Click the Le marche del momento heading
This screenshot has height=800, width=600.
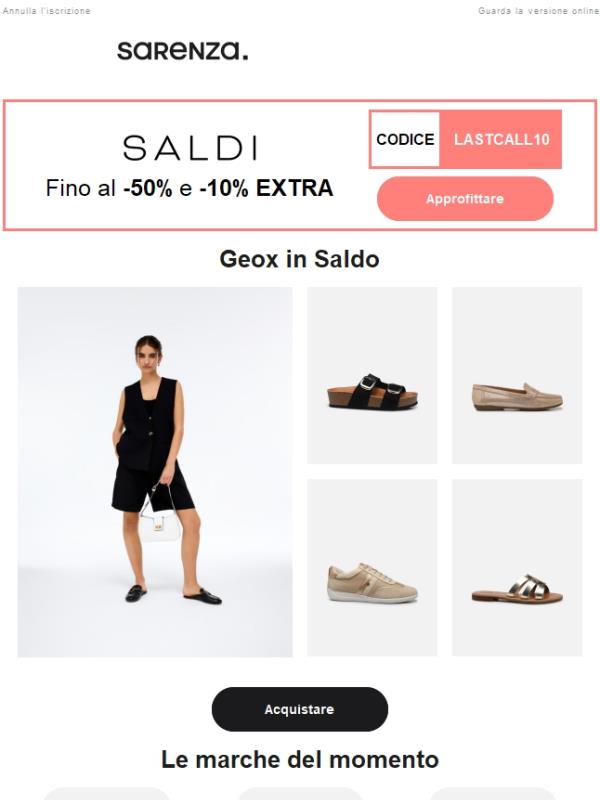point(300,759)
